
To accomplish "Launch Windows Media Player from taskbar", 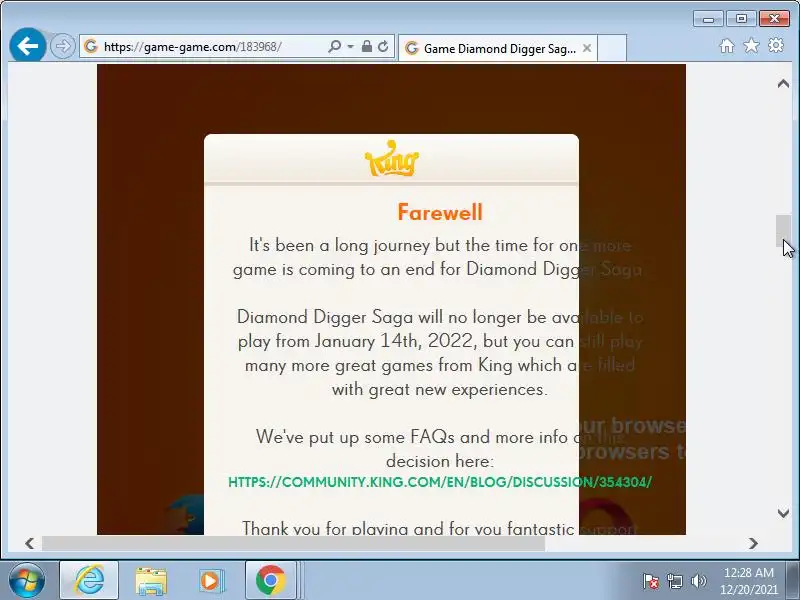I will click(210, 581).
